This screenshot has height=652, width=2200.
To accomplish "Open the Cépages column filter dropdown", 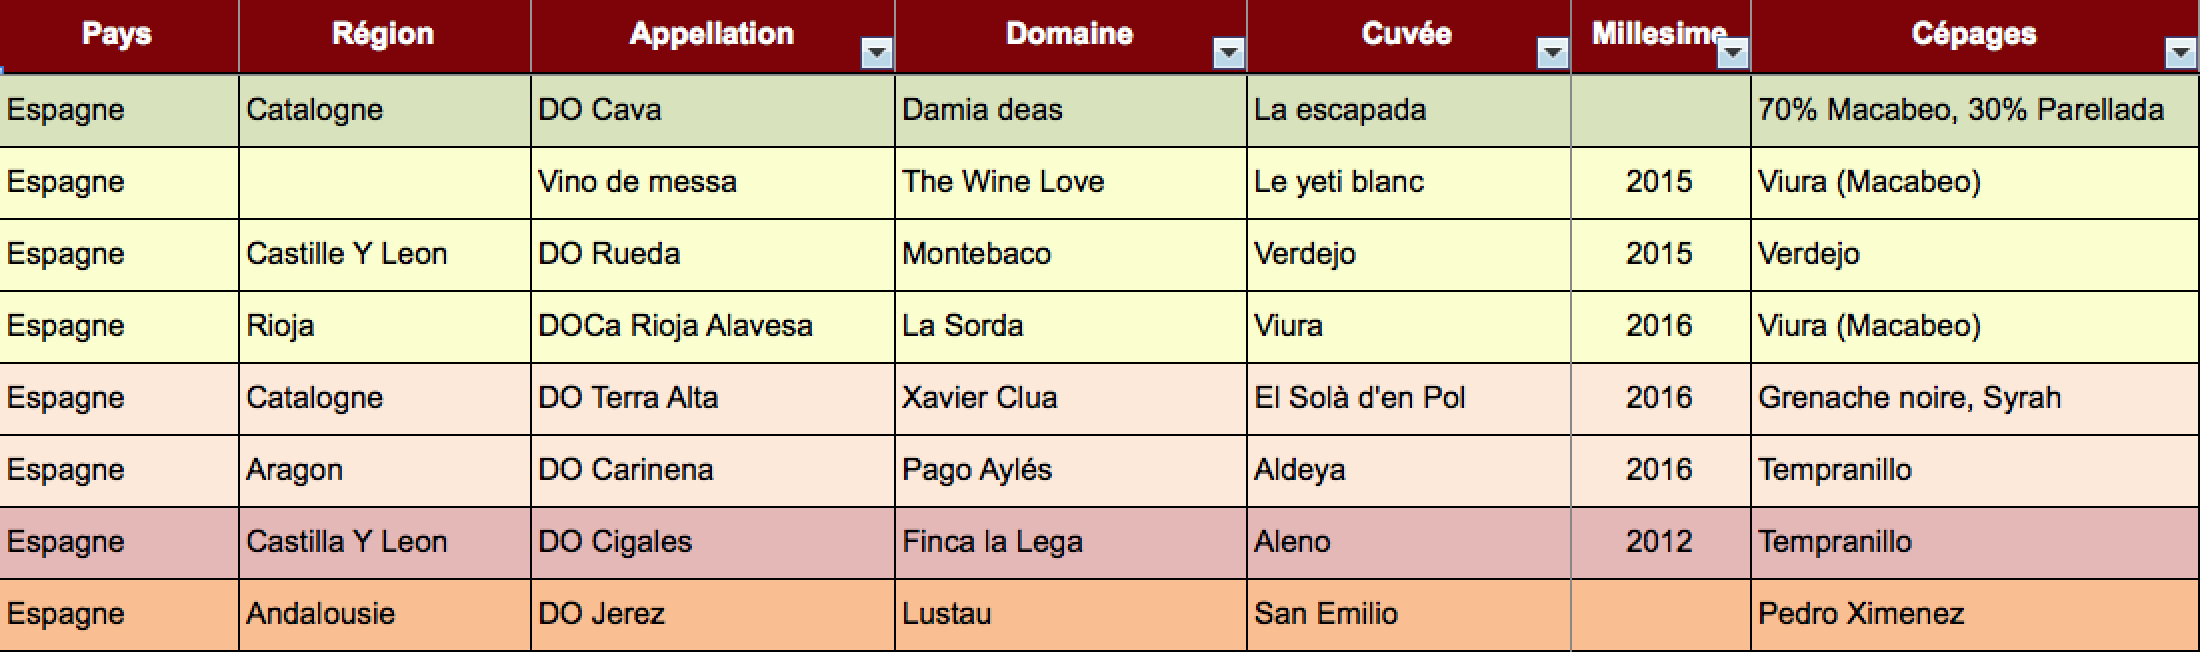I will (2180, 53).
